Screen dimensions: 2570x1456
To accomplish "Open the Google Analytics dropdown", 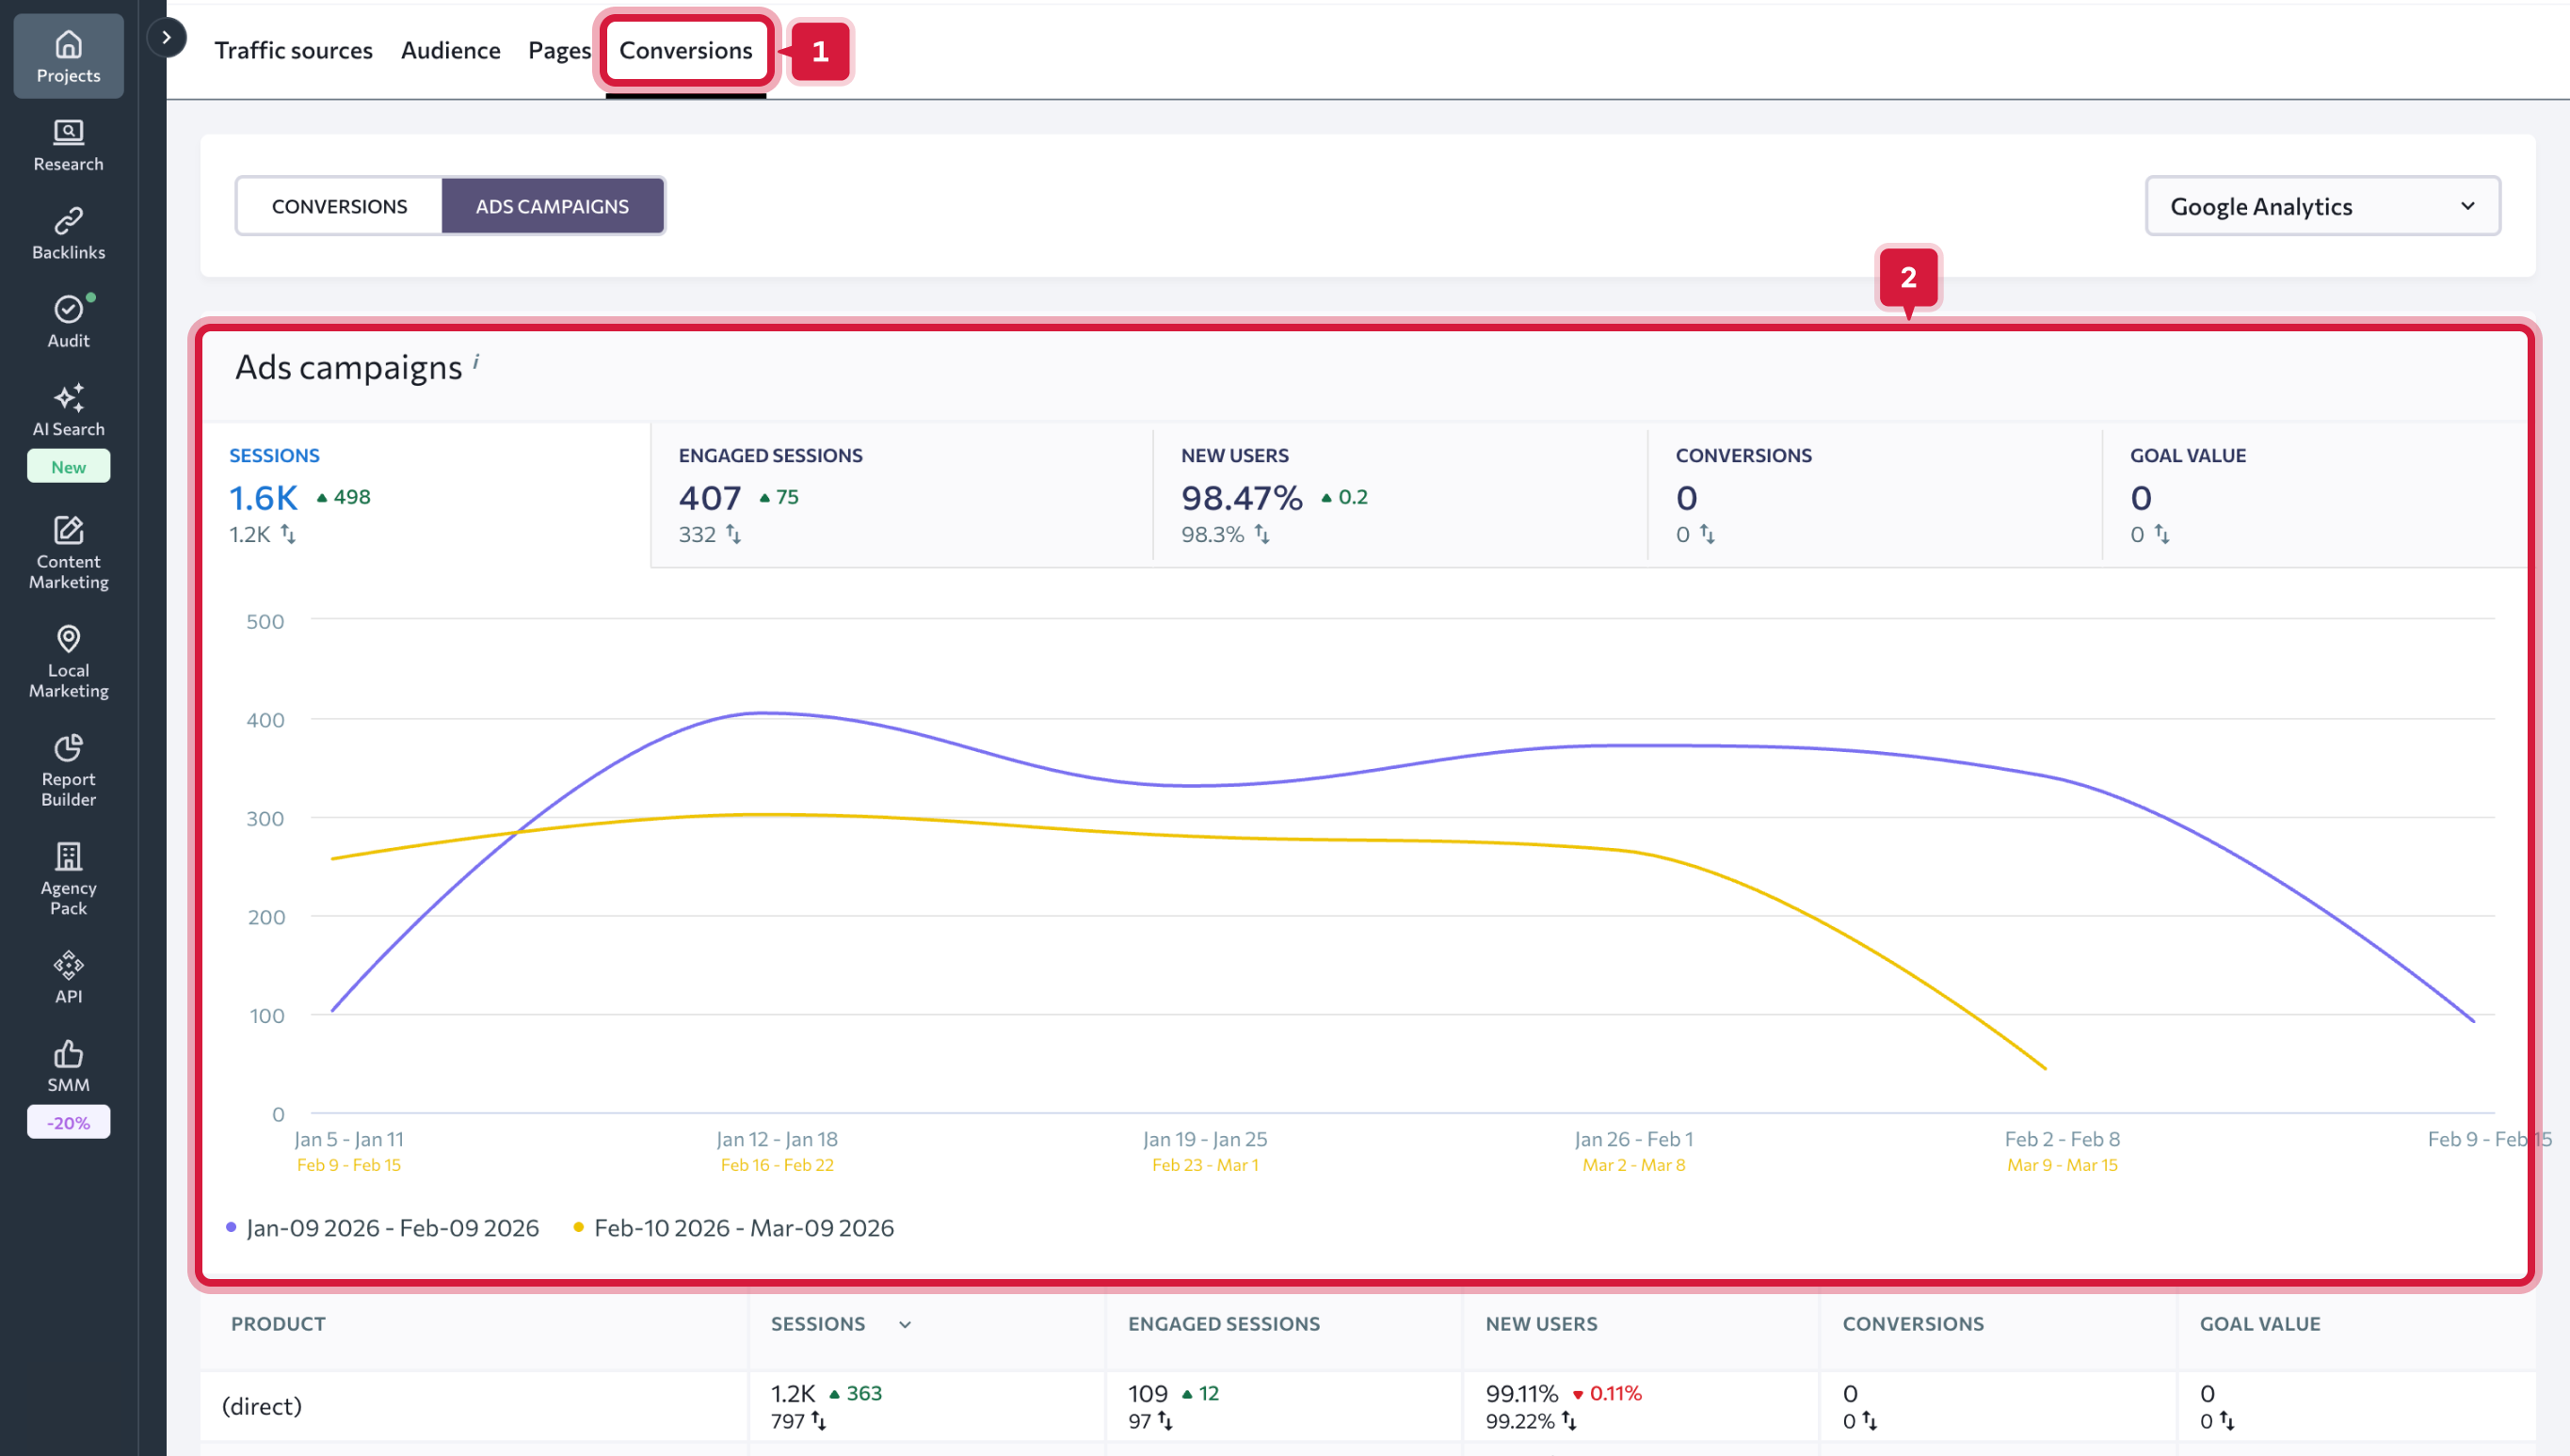I will tap(2321, 206).
